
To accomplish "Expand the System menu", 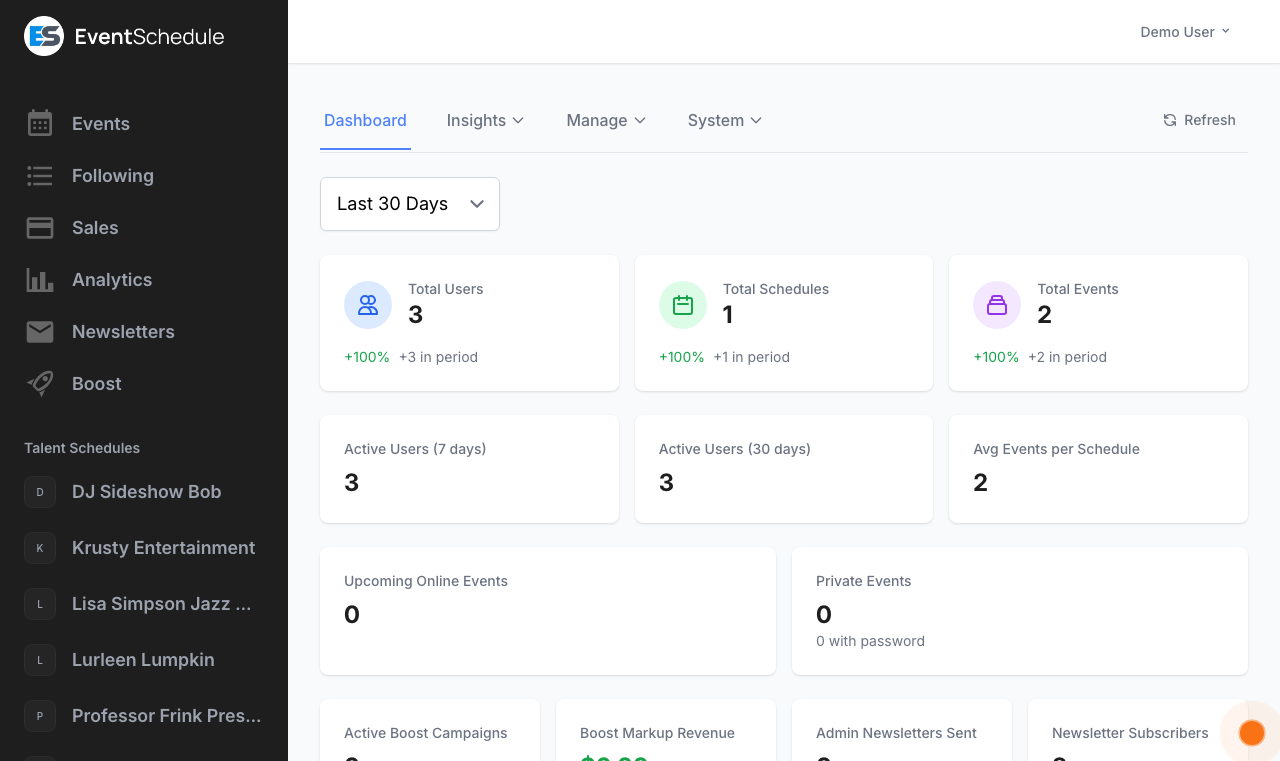I will (725, 120).
